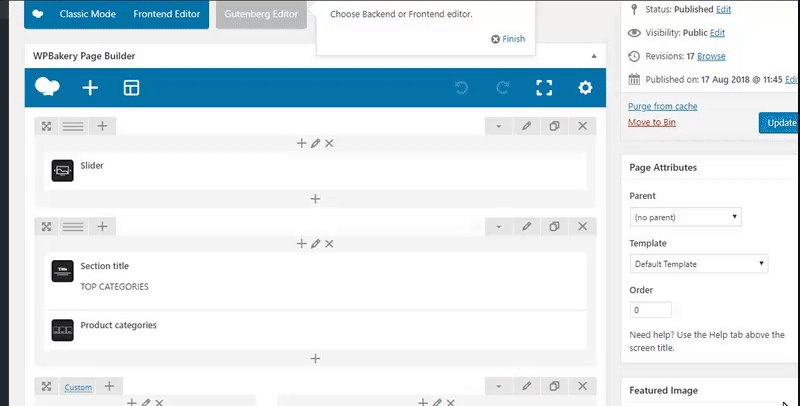The width and height of the screenshot is (800, 406).
Task: Clone the Slider row
Action: coord(555,126)
